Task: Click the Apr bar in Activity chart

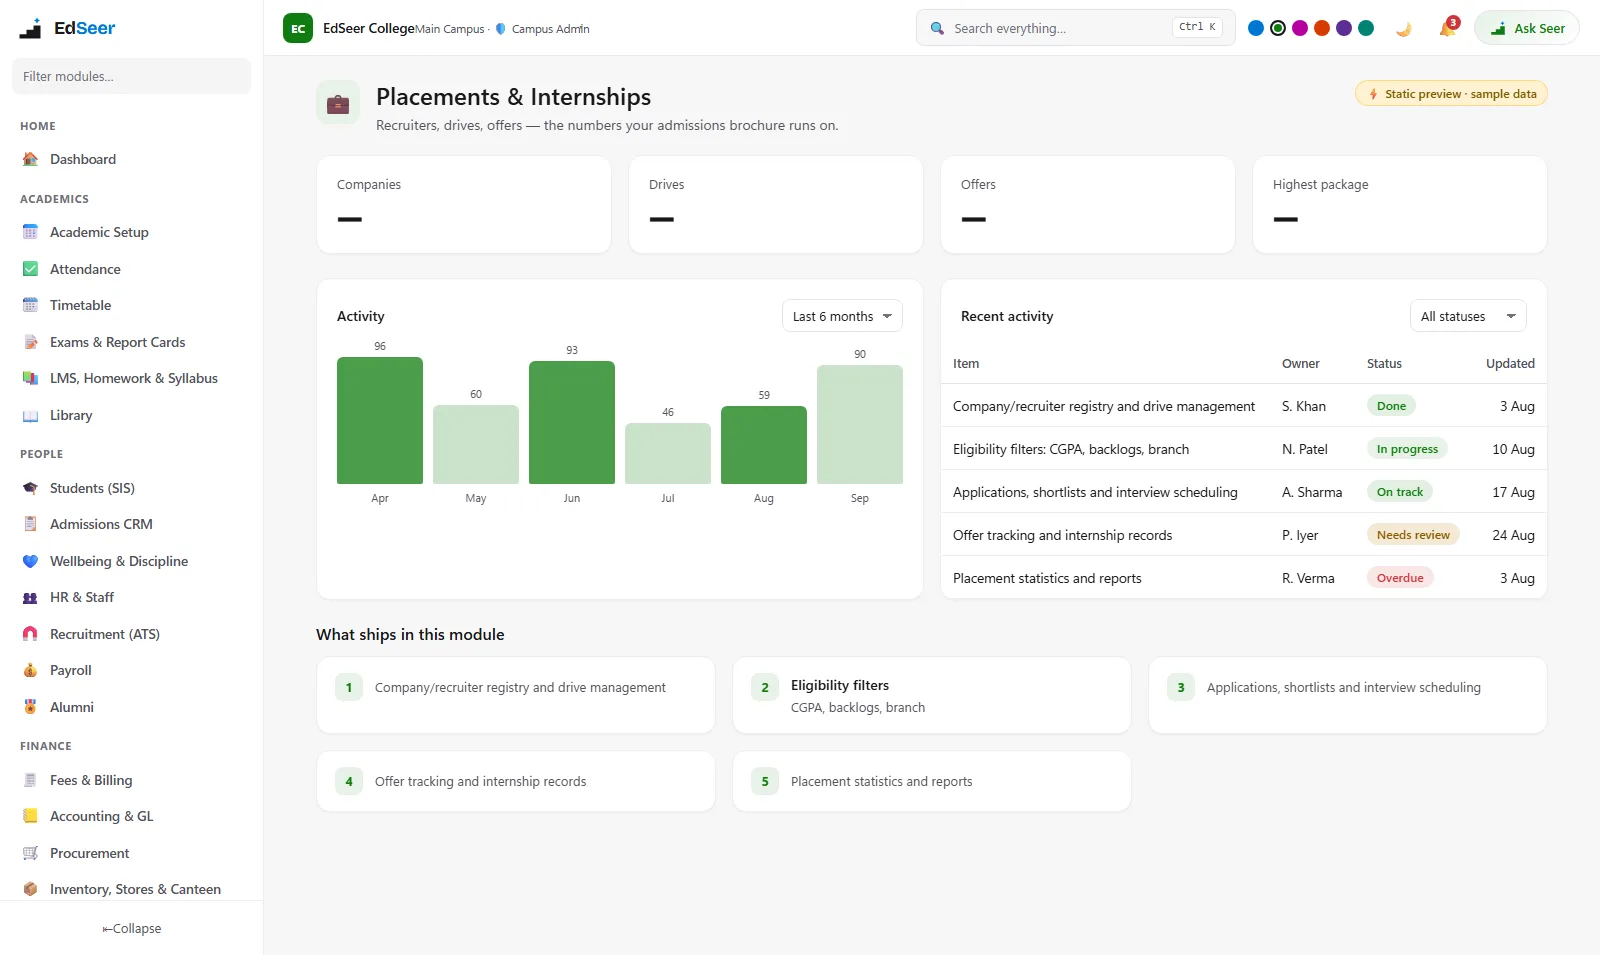Action: 380,420
